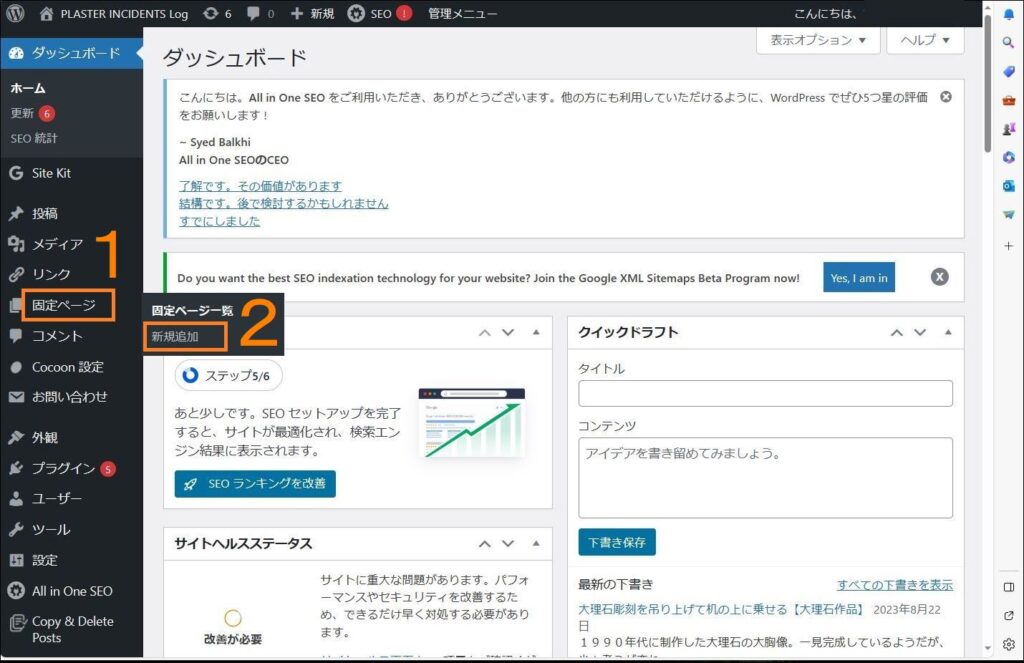1024x663 pixels.
Task: Open the comments bubble in admin bar
Action: click(260, 14)
